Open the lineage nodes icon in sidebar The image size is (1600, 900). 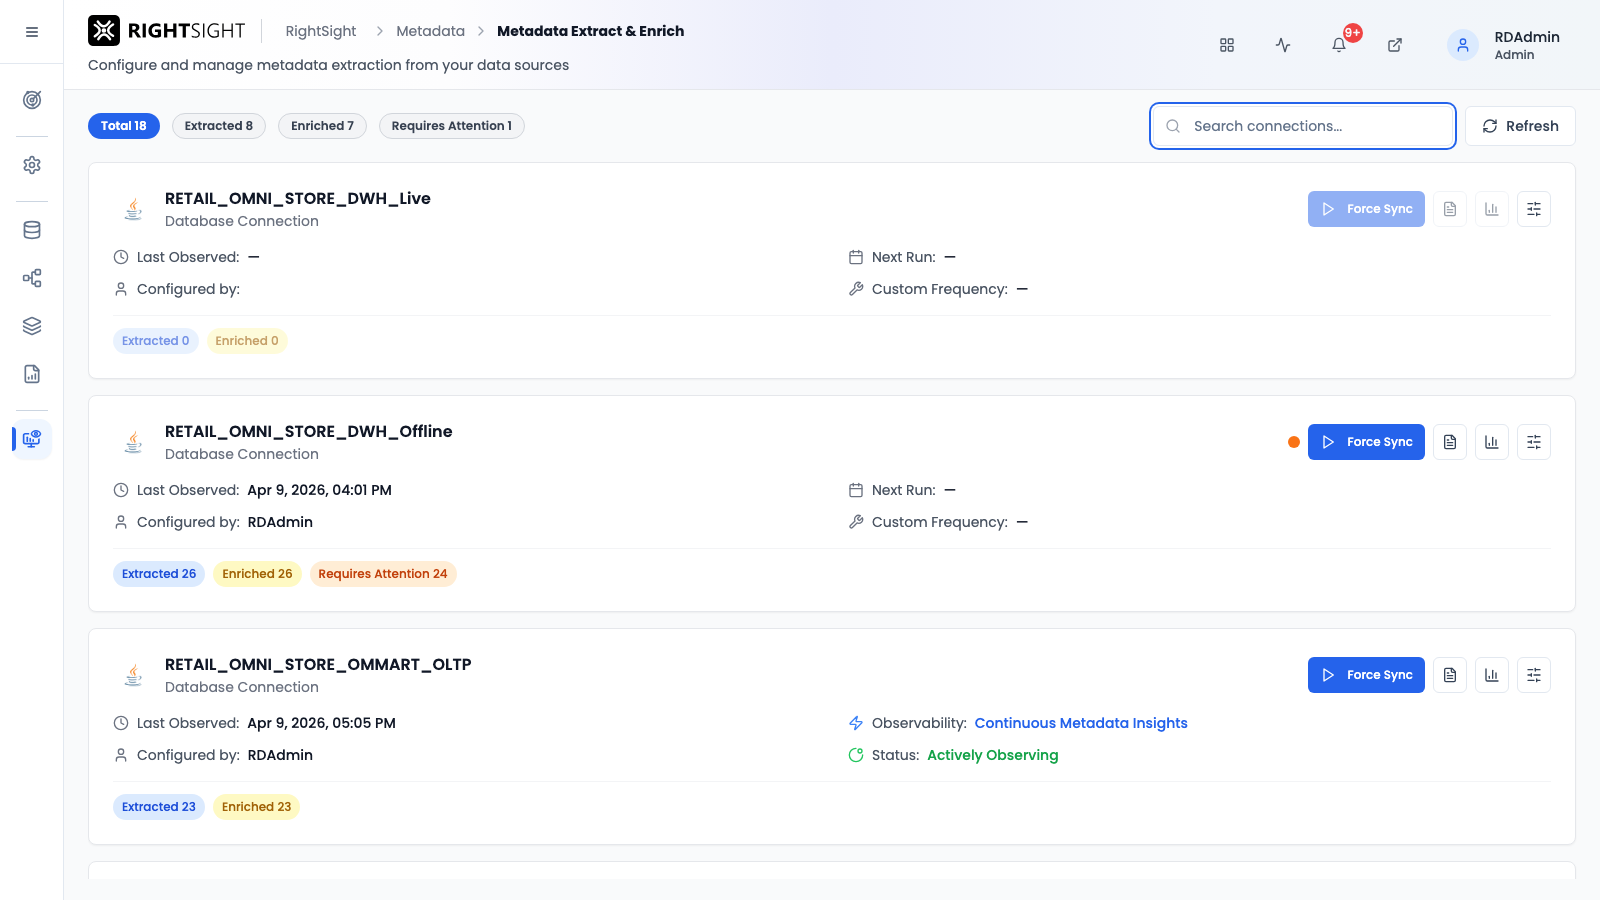32,278
